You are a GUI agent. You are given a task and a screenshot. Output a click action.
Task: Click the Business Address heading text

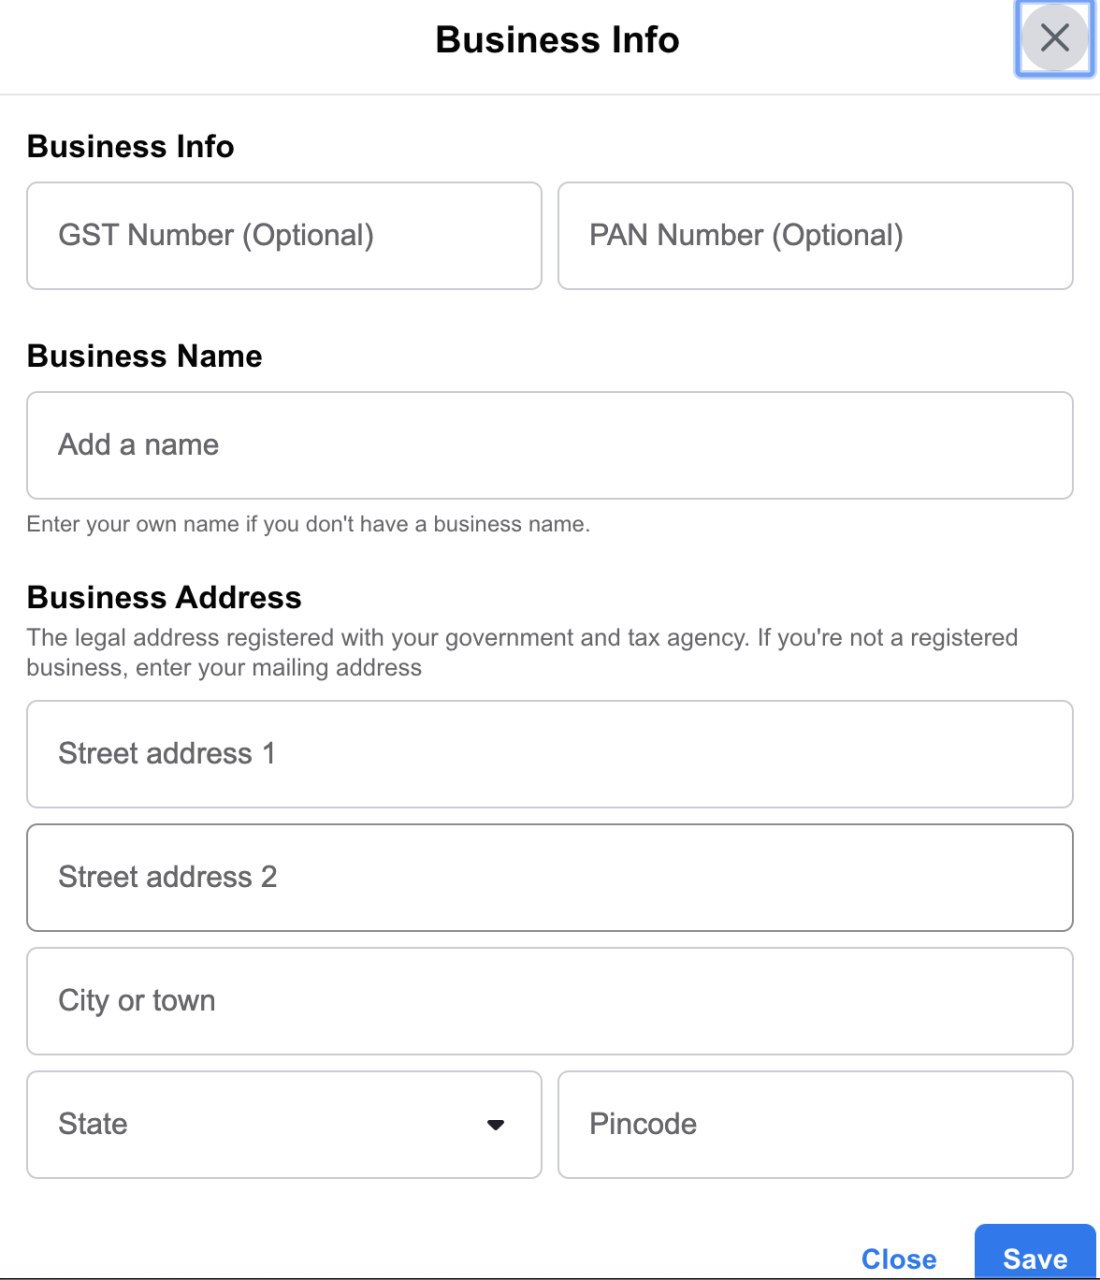[x=164, y=597]
